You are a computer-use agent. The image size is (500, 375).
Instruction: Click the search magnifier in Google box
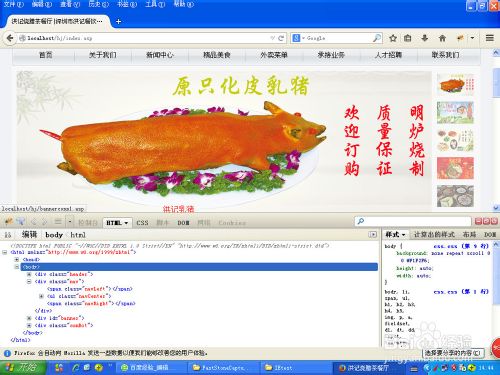pos(377,38)
